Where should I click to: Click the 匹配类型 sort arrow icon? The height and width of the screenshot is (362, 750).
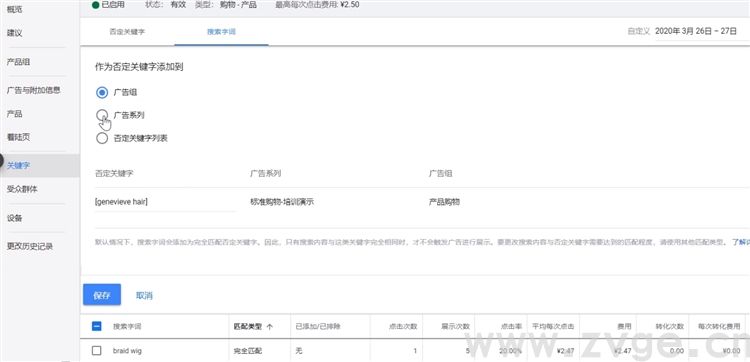[x=269, y=327]
